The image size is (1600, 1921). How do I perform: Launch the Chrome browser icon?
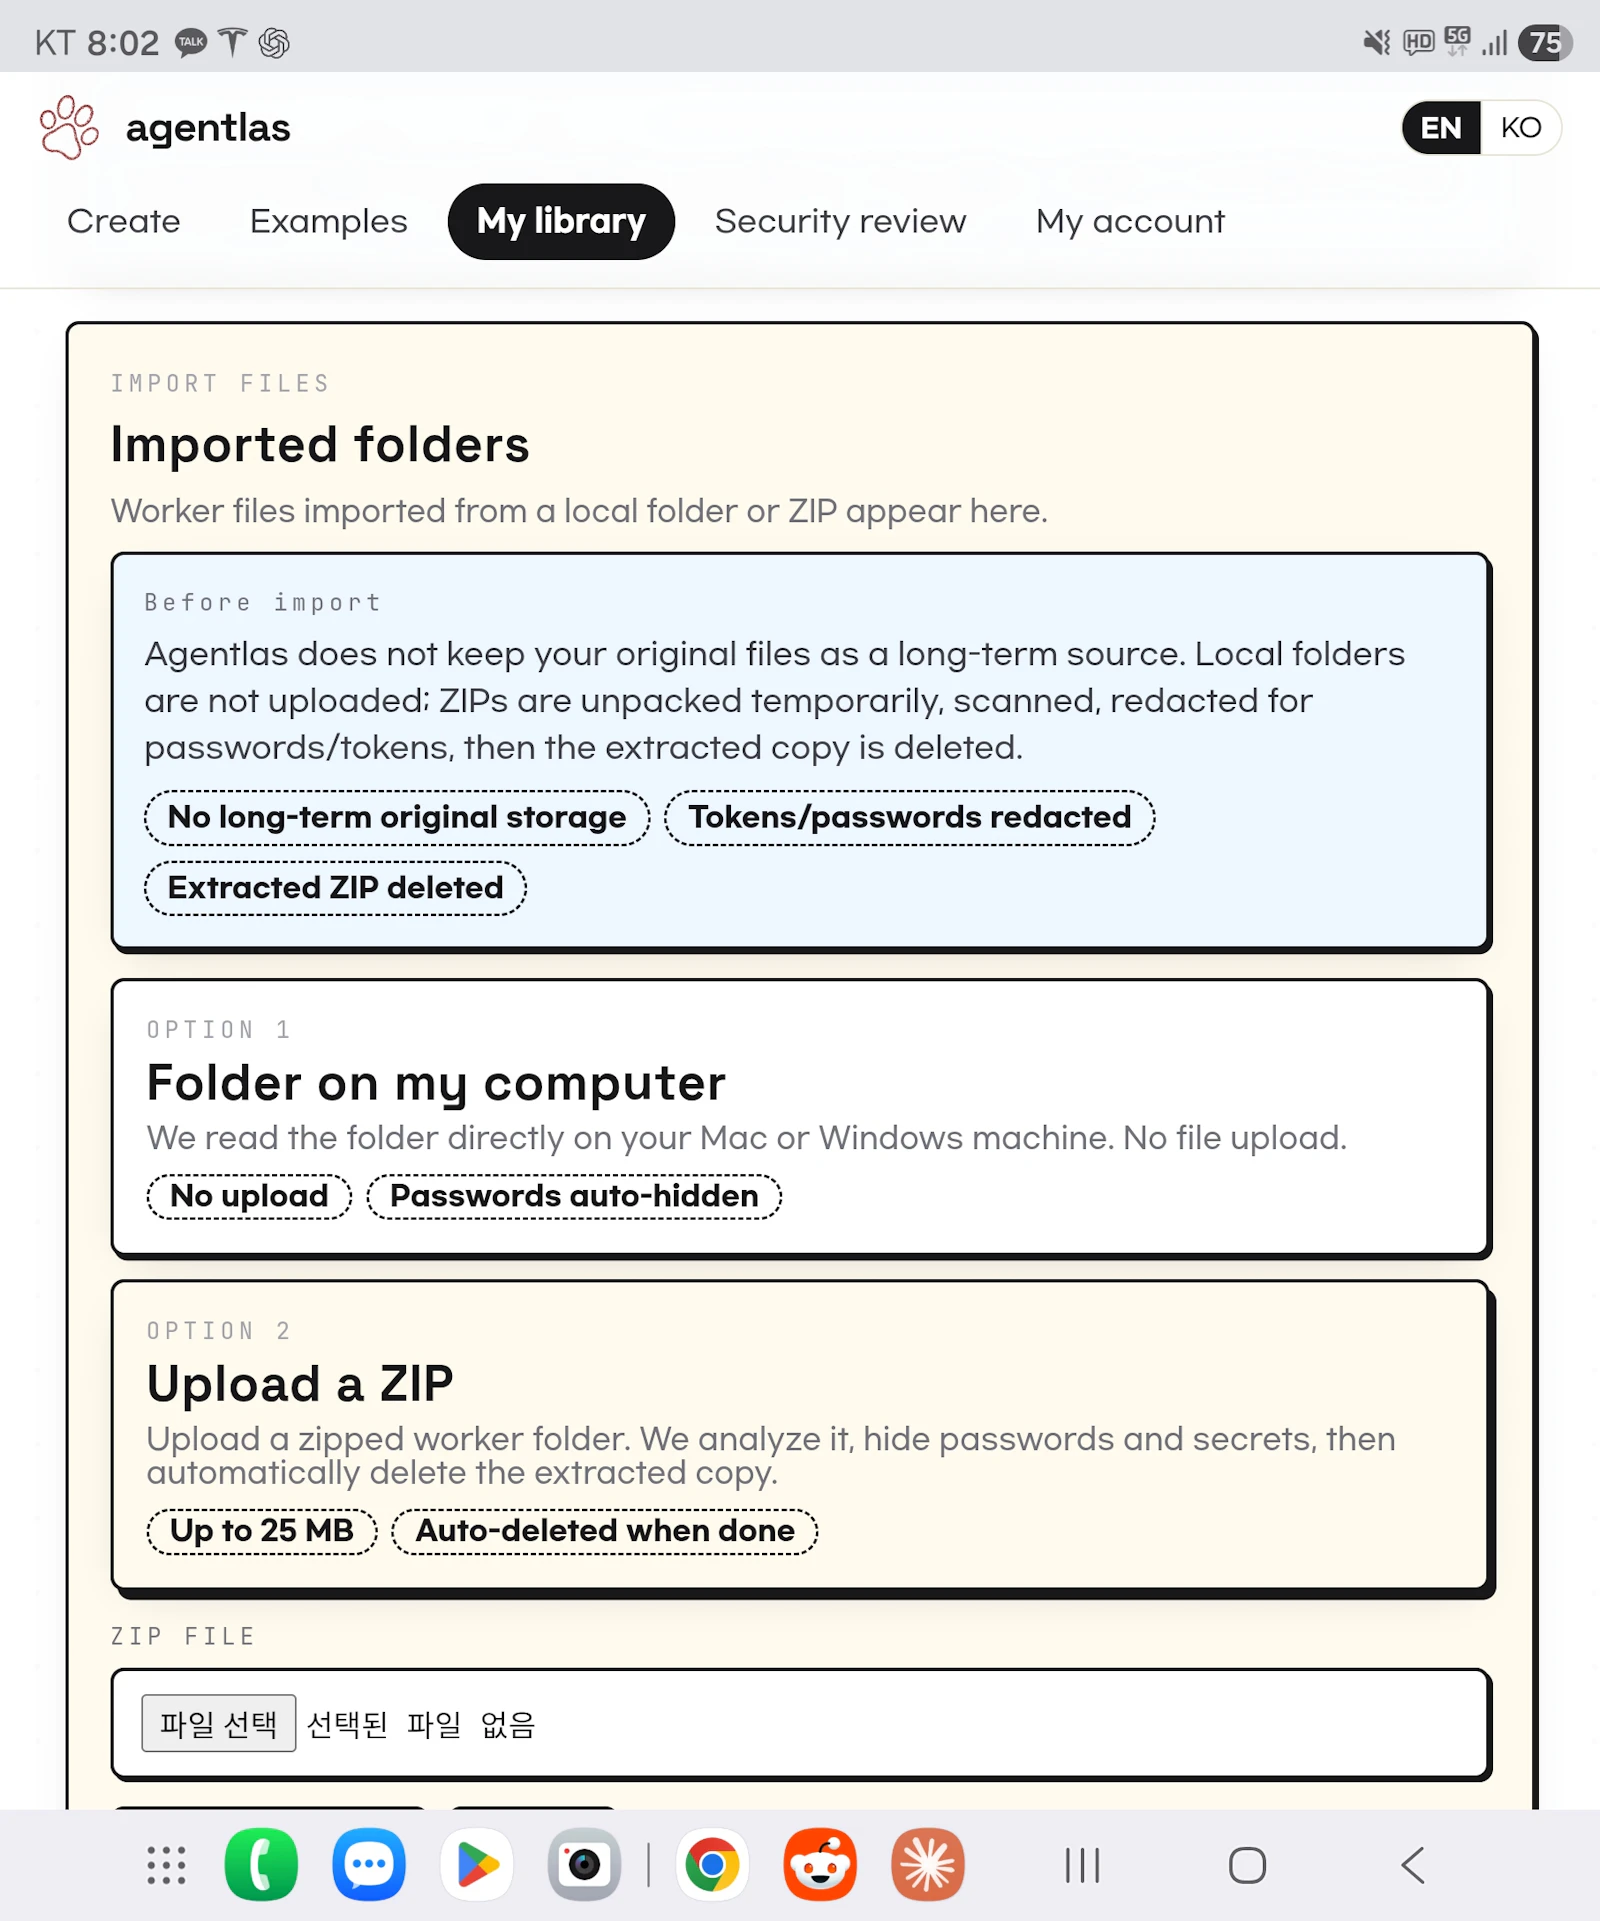click(712, 1865)
